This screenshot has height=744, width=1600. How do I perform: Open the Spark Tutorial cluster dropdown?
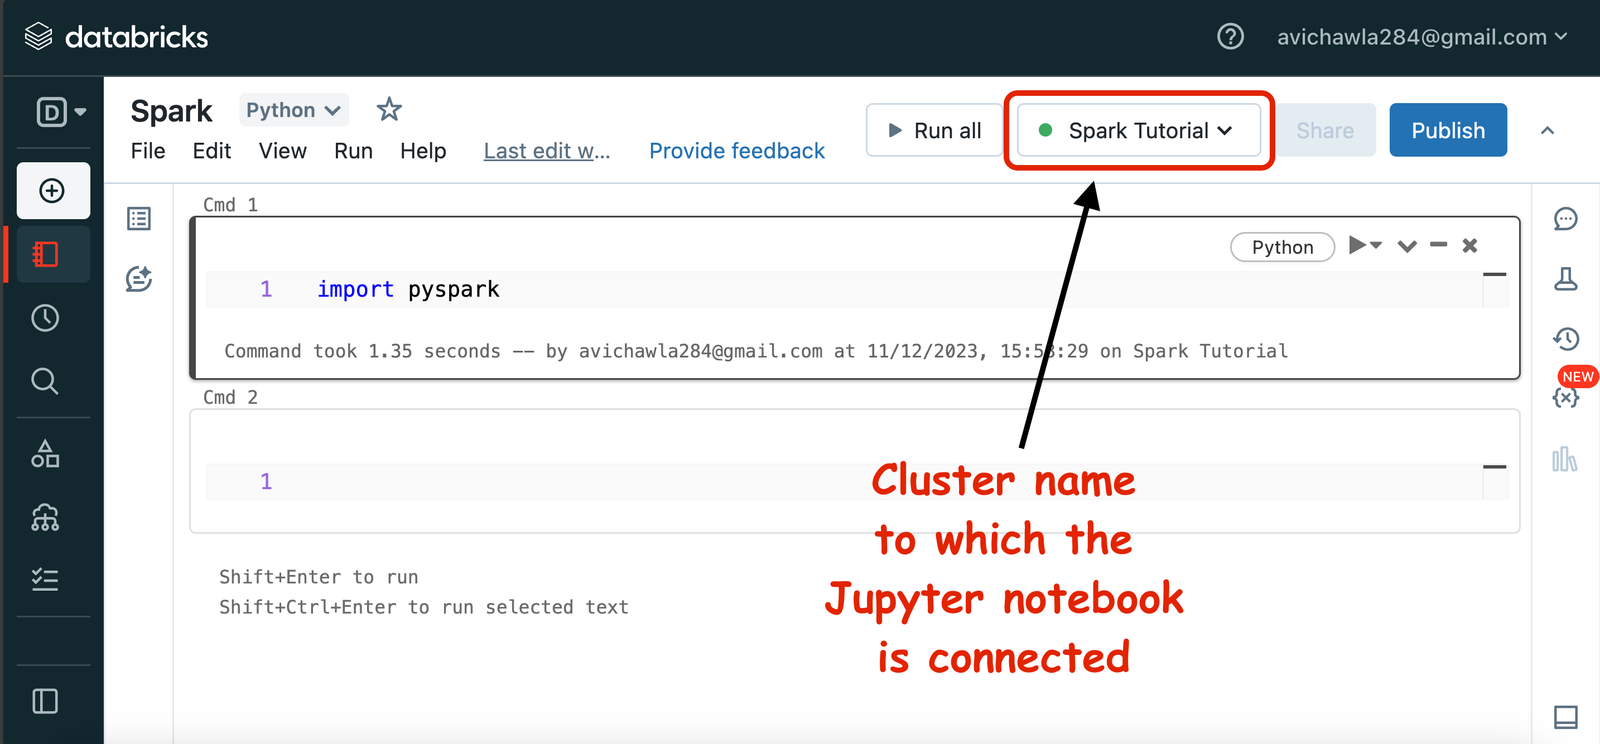click(1138, 131)
